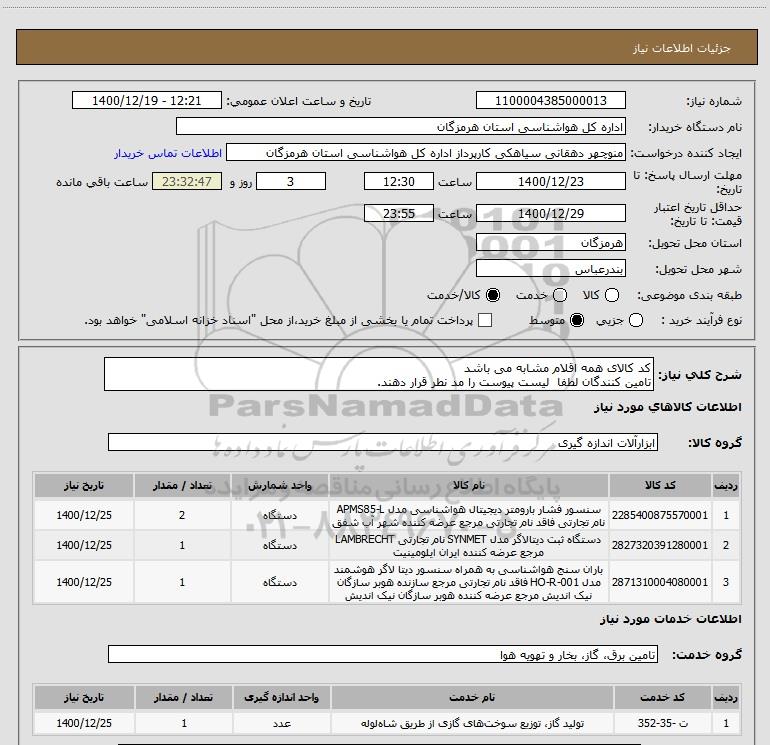Select goods code 2871310004080001
770x745 pixels.
(x=660, y=582)
